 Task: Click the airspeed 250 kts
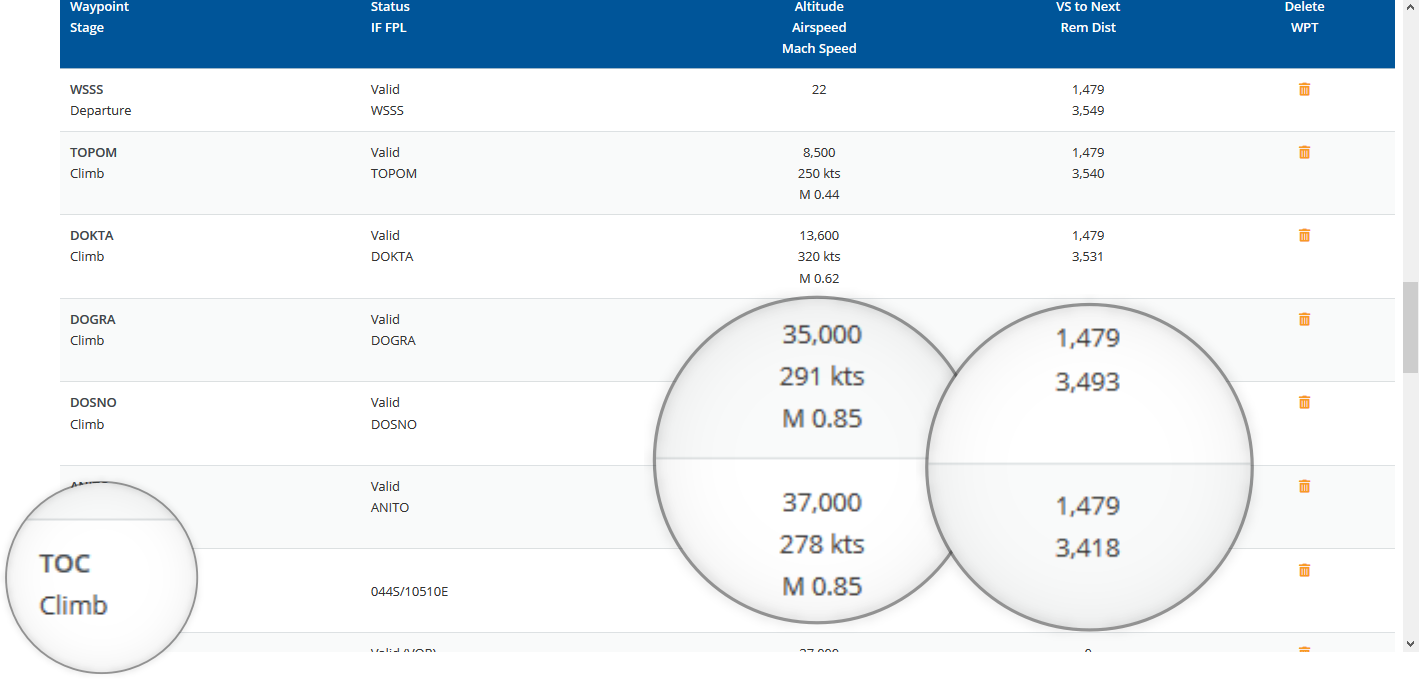[x=819, y=174]
